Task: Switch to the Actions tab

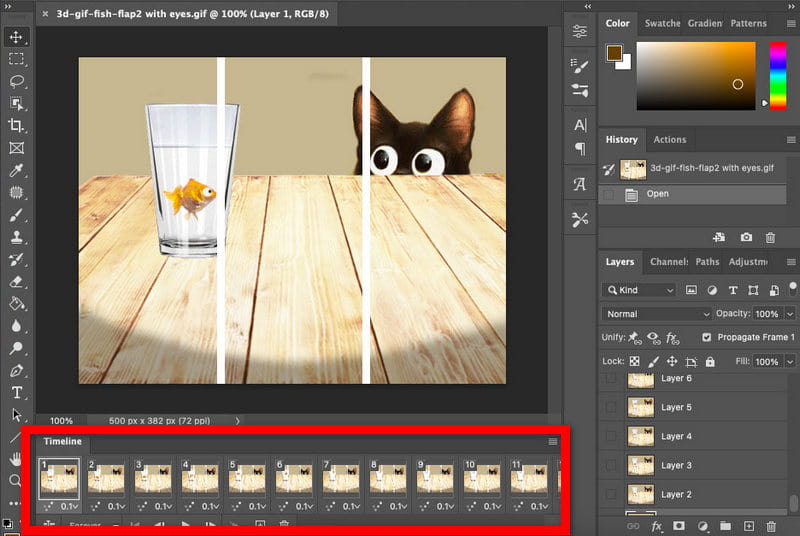Action: point(669,140)
